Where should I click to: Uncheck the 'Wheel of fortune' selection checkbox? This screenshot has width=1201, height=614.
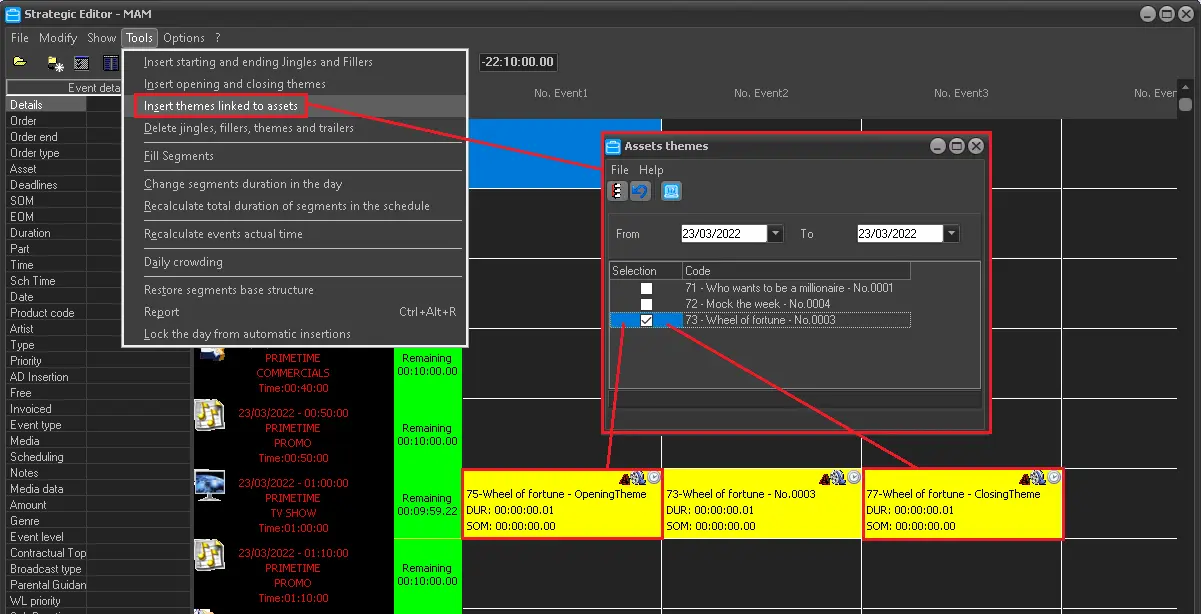(x=647, y=320)
